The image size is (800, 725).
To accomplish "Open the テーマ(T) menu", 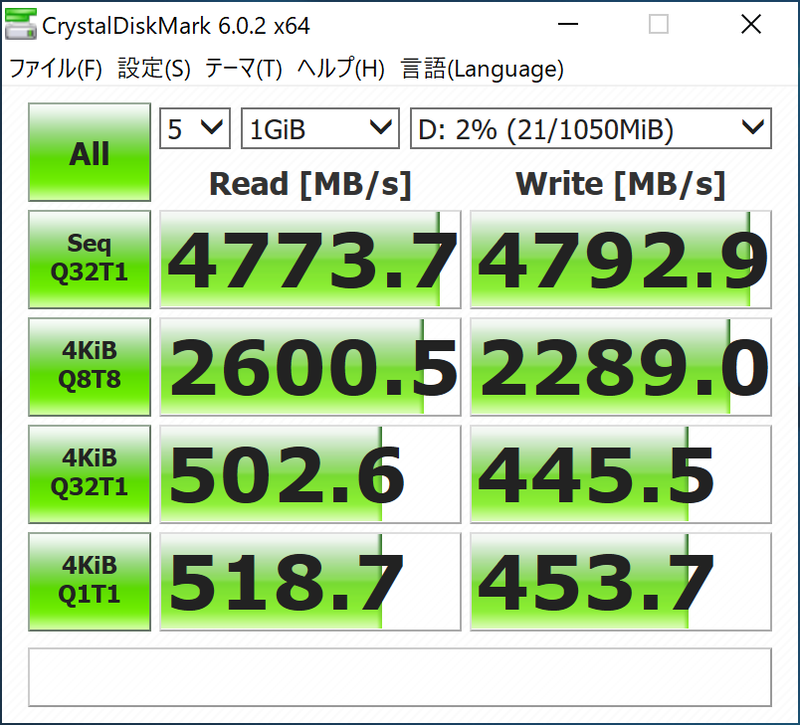I will point(243,69).
